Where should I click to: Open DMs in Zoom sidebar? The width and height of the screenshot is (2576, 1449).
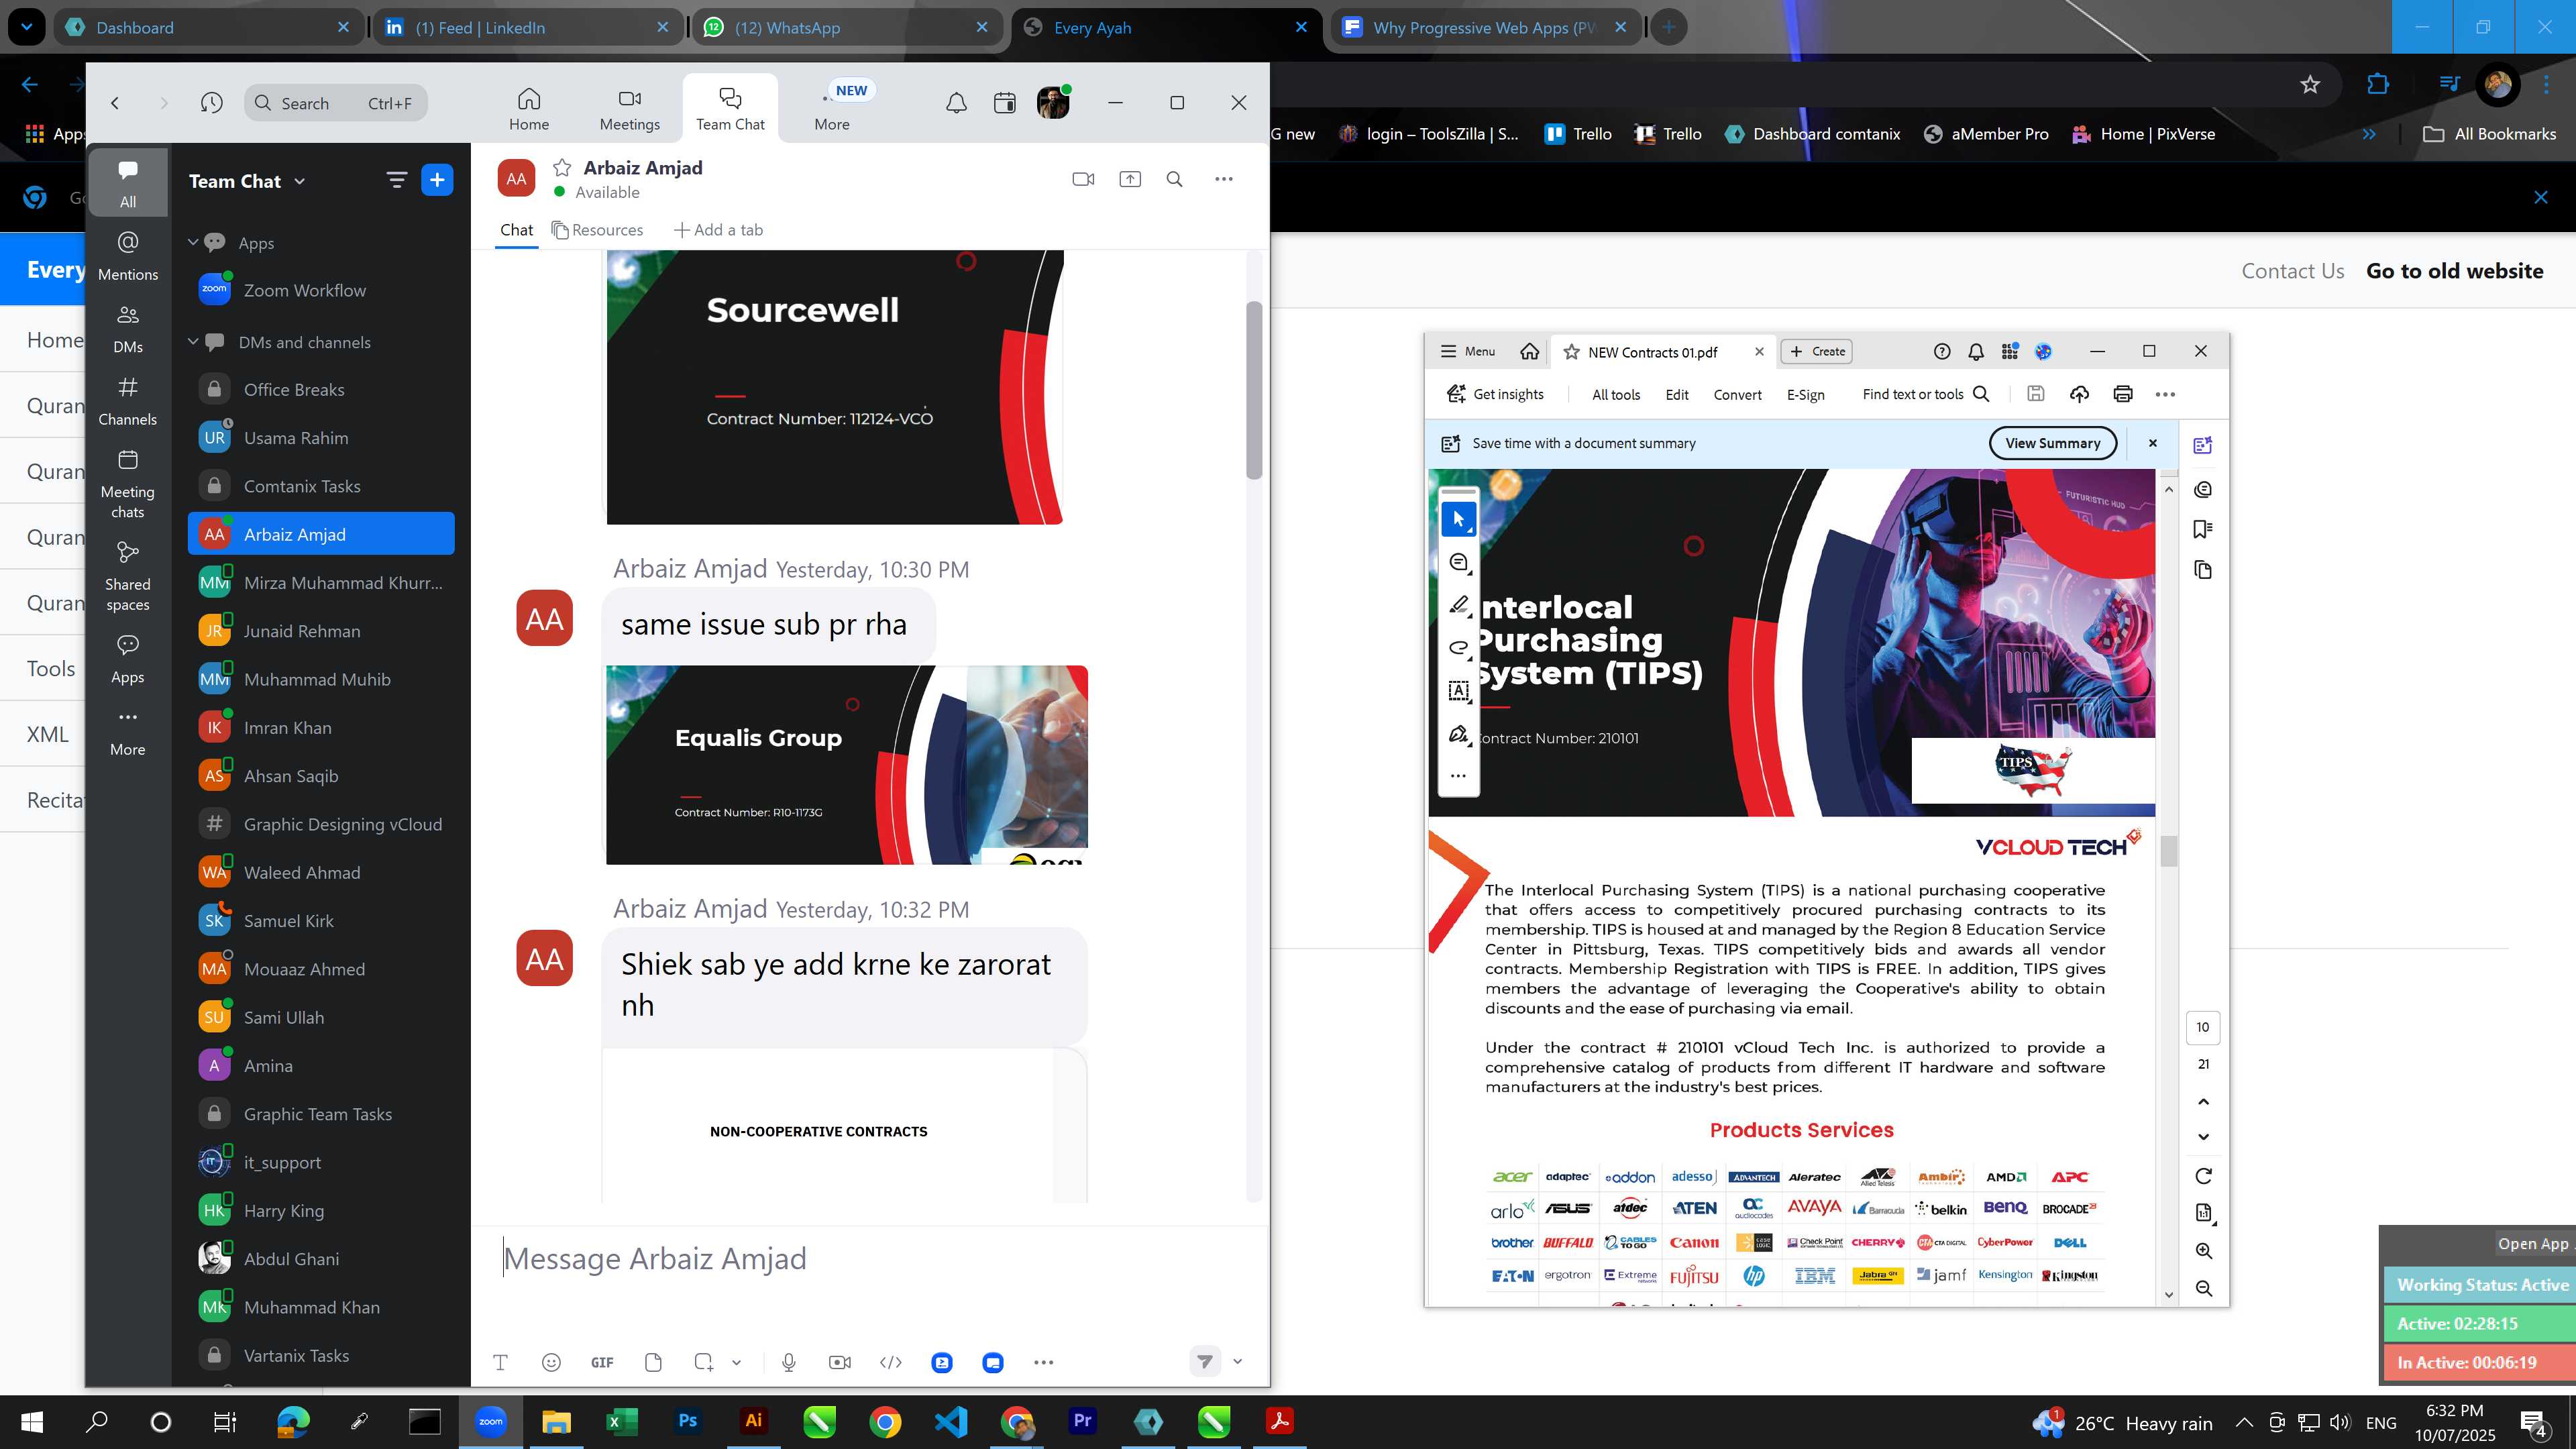click(x=127, y=328)
